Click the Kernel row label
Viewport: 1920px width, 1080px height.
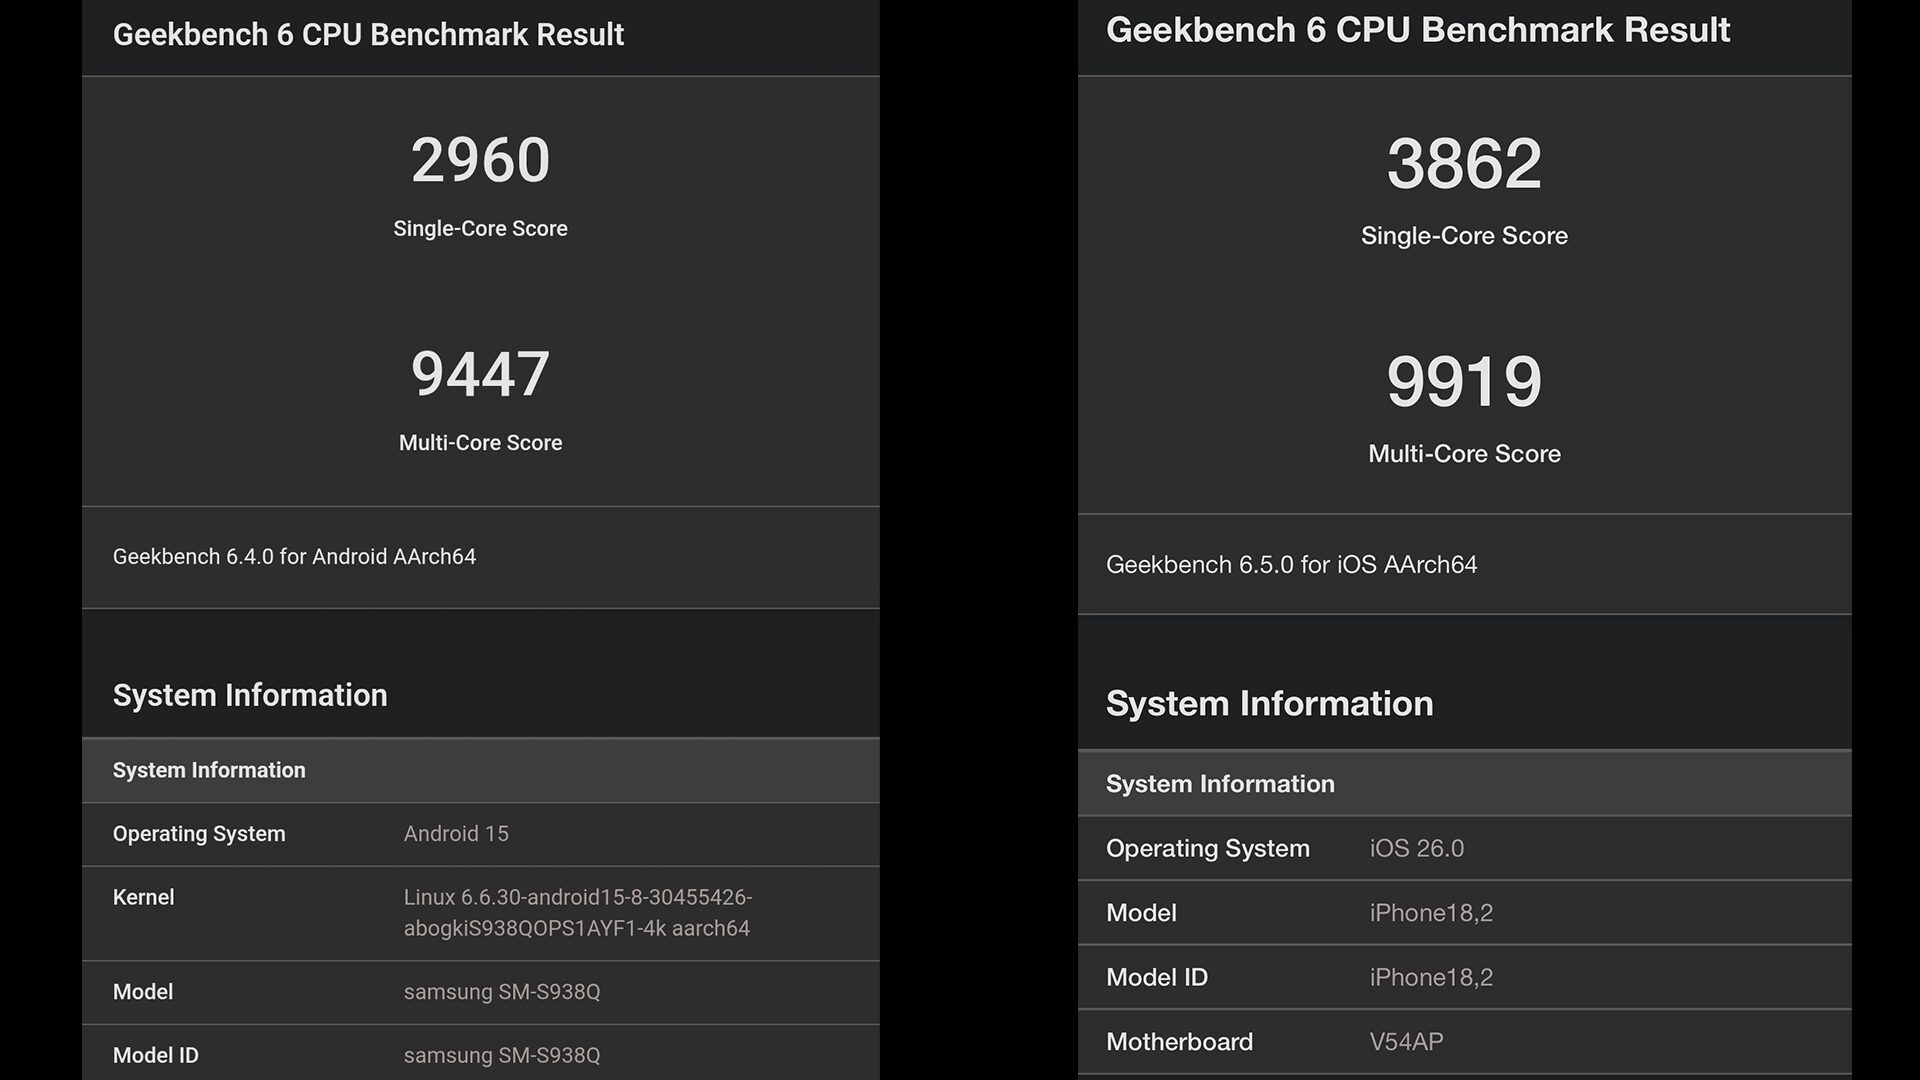143,897
